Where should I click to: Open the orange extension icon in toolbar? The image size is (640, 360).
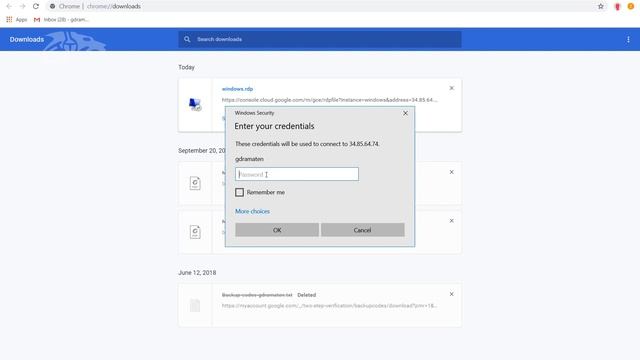(631, 6)
